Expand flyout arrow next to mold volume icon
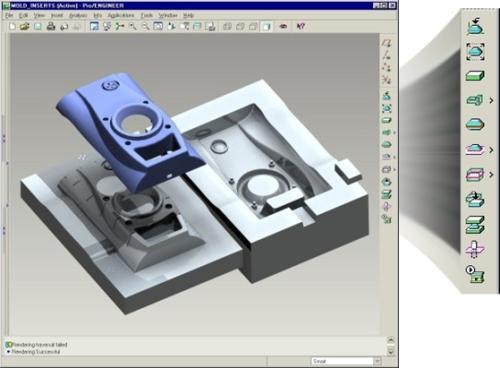The image size is (500, 368). pos(491,174)
